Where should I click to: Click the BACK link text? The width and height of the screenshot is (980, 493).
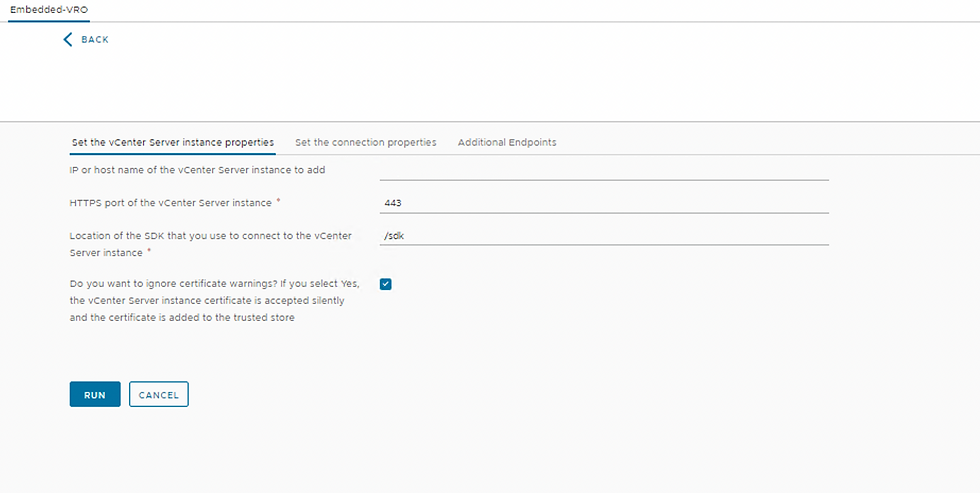[x=95, y=40]
